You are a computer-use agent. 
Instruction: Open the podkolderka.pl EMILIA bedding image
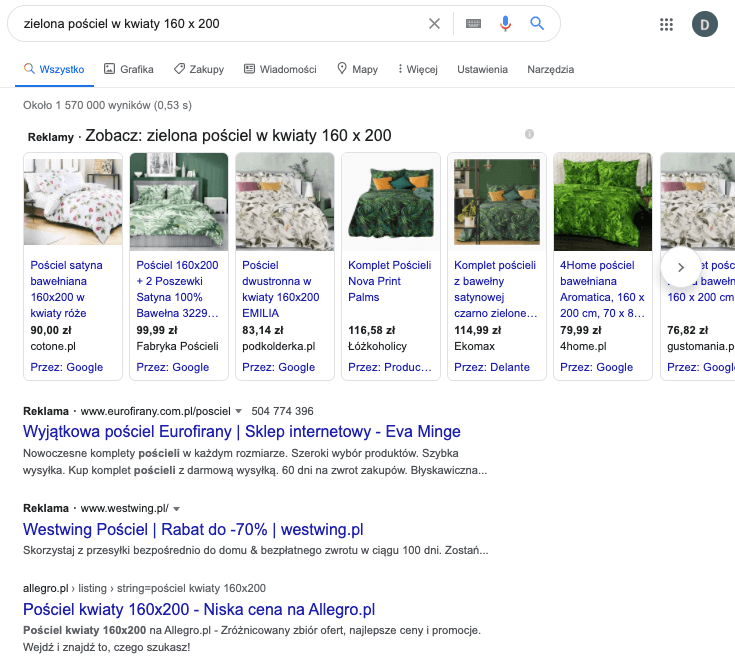click(285, 202)
